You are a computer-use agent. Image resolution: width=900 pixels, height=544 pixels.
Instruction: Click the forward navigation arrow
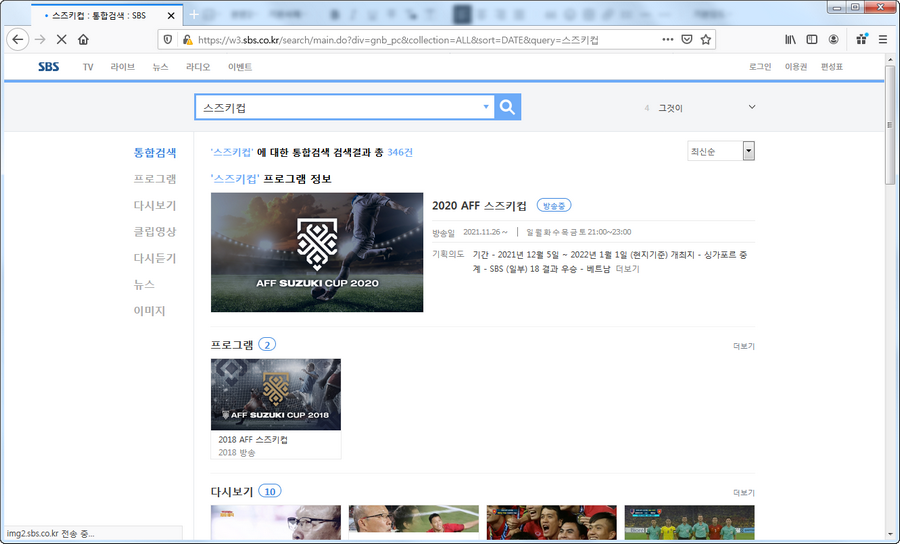coord(40,40)
